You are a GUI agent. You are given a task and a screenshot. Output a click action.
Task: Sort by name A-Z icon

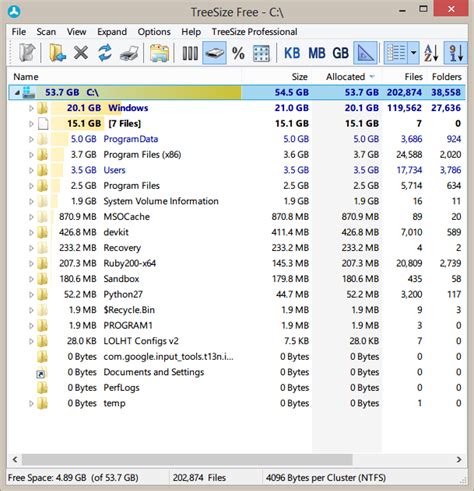431,53
